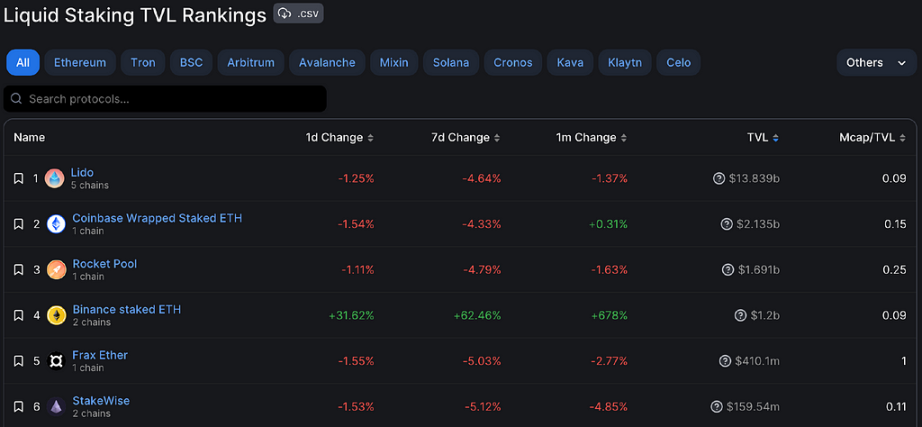Download the rankings as .csv
Screen dimensions: 922x427
pos(298,13)
